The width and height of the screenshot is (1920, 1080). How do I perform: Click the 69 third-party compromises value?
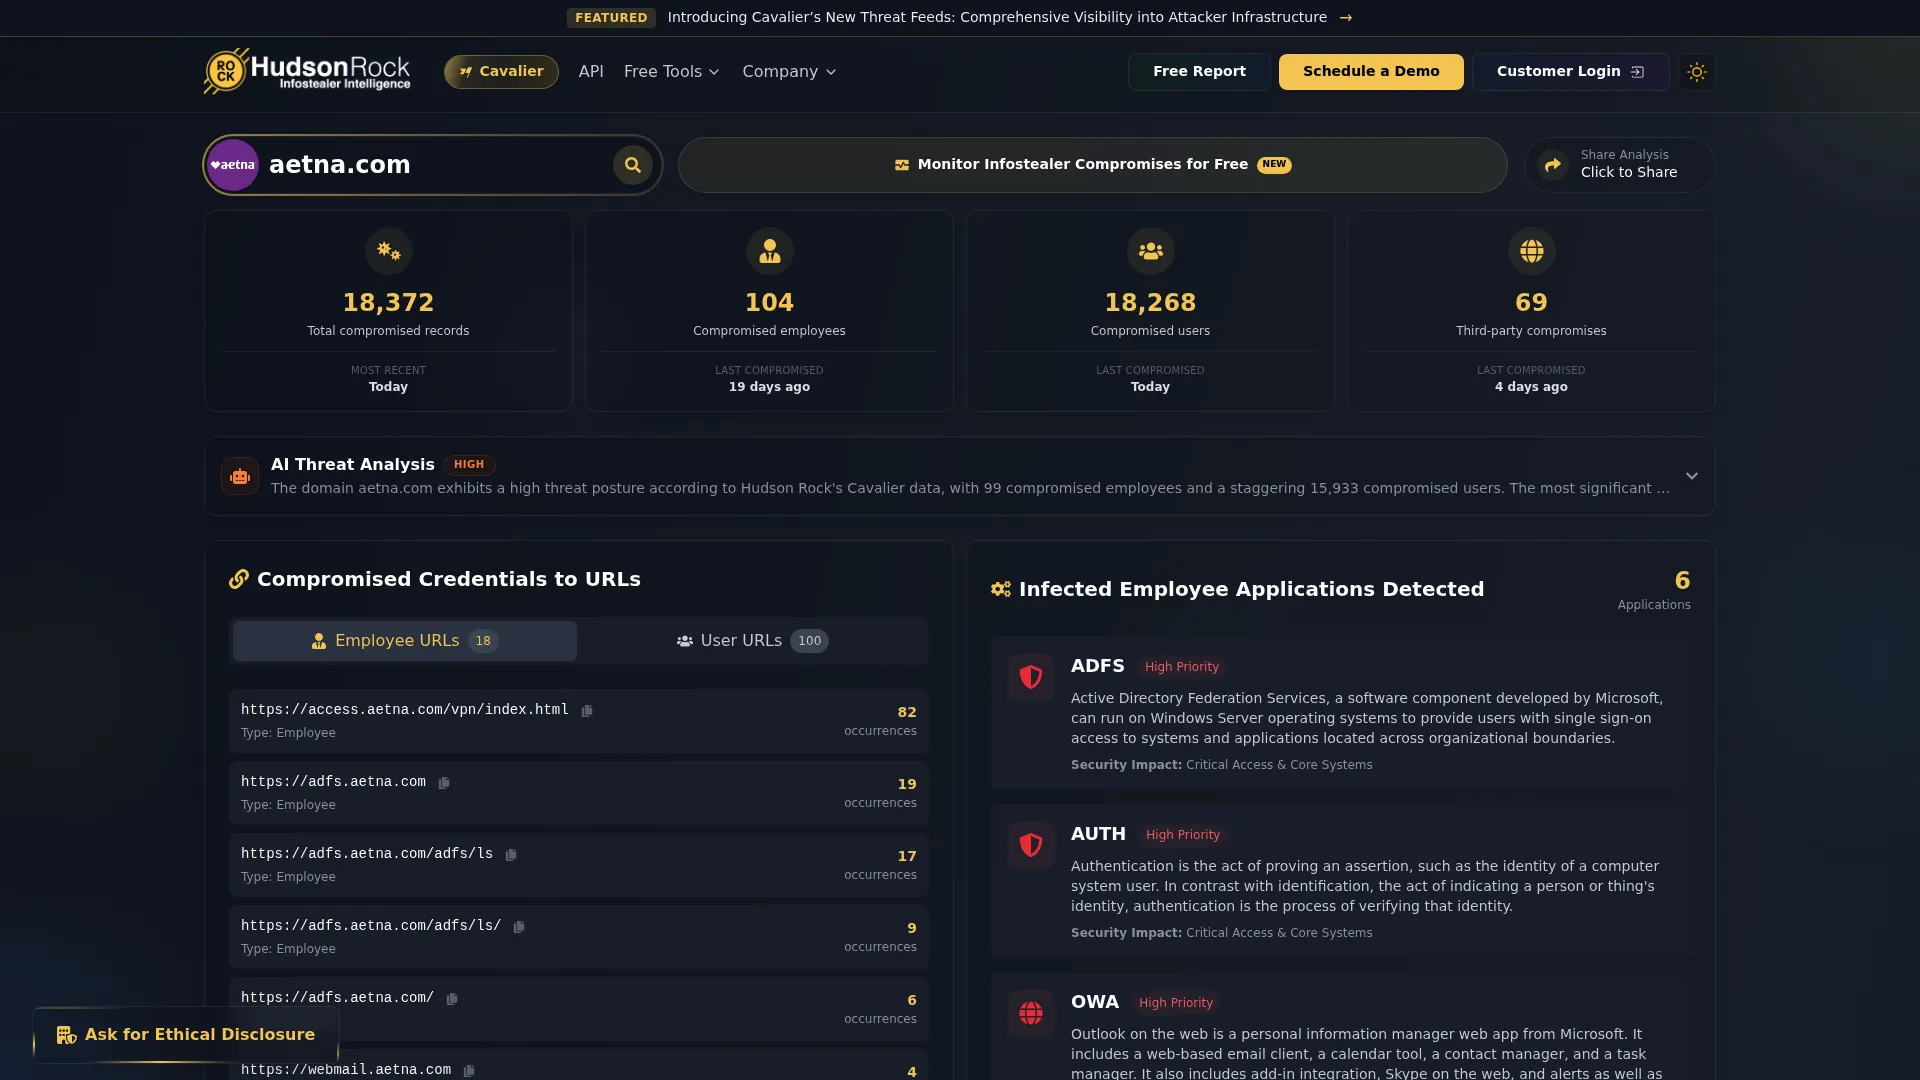pos(1531,302)
